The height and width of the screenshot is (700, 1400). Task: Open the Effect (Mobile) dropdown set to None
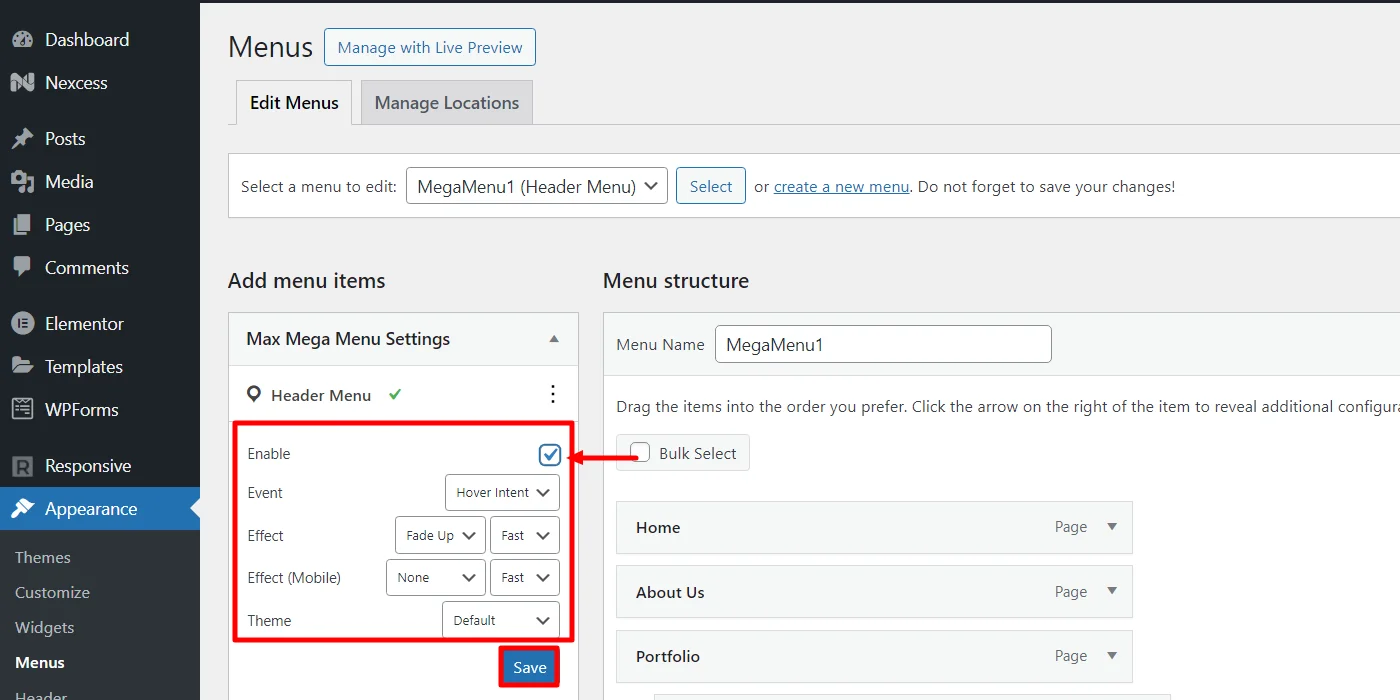click(436, 578)
